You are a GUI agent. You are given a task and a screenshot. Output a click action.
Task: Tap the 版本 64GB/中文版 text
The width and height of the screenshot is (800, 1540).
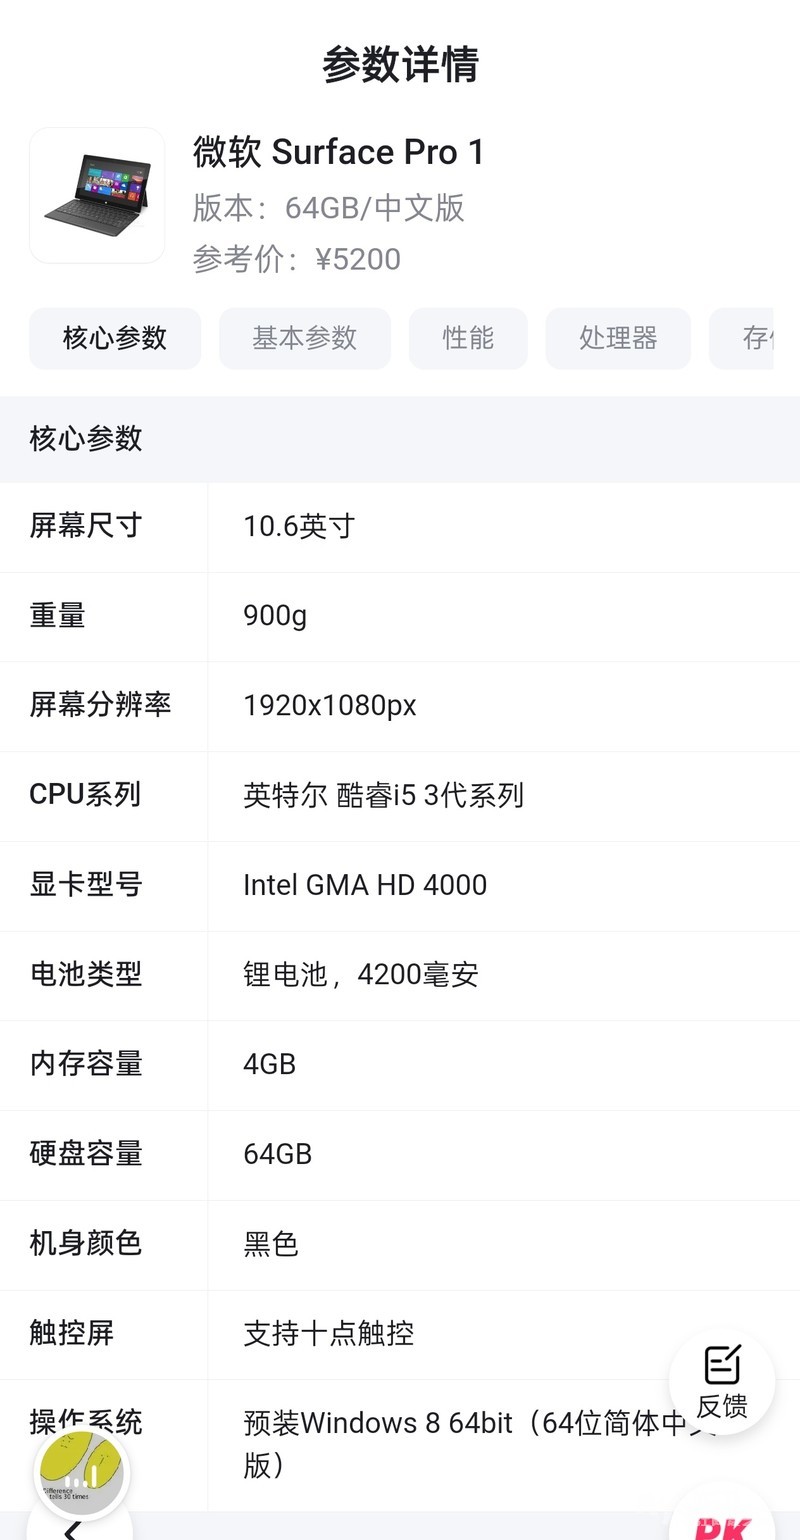(329, 207)
